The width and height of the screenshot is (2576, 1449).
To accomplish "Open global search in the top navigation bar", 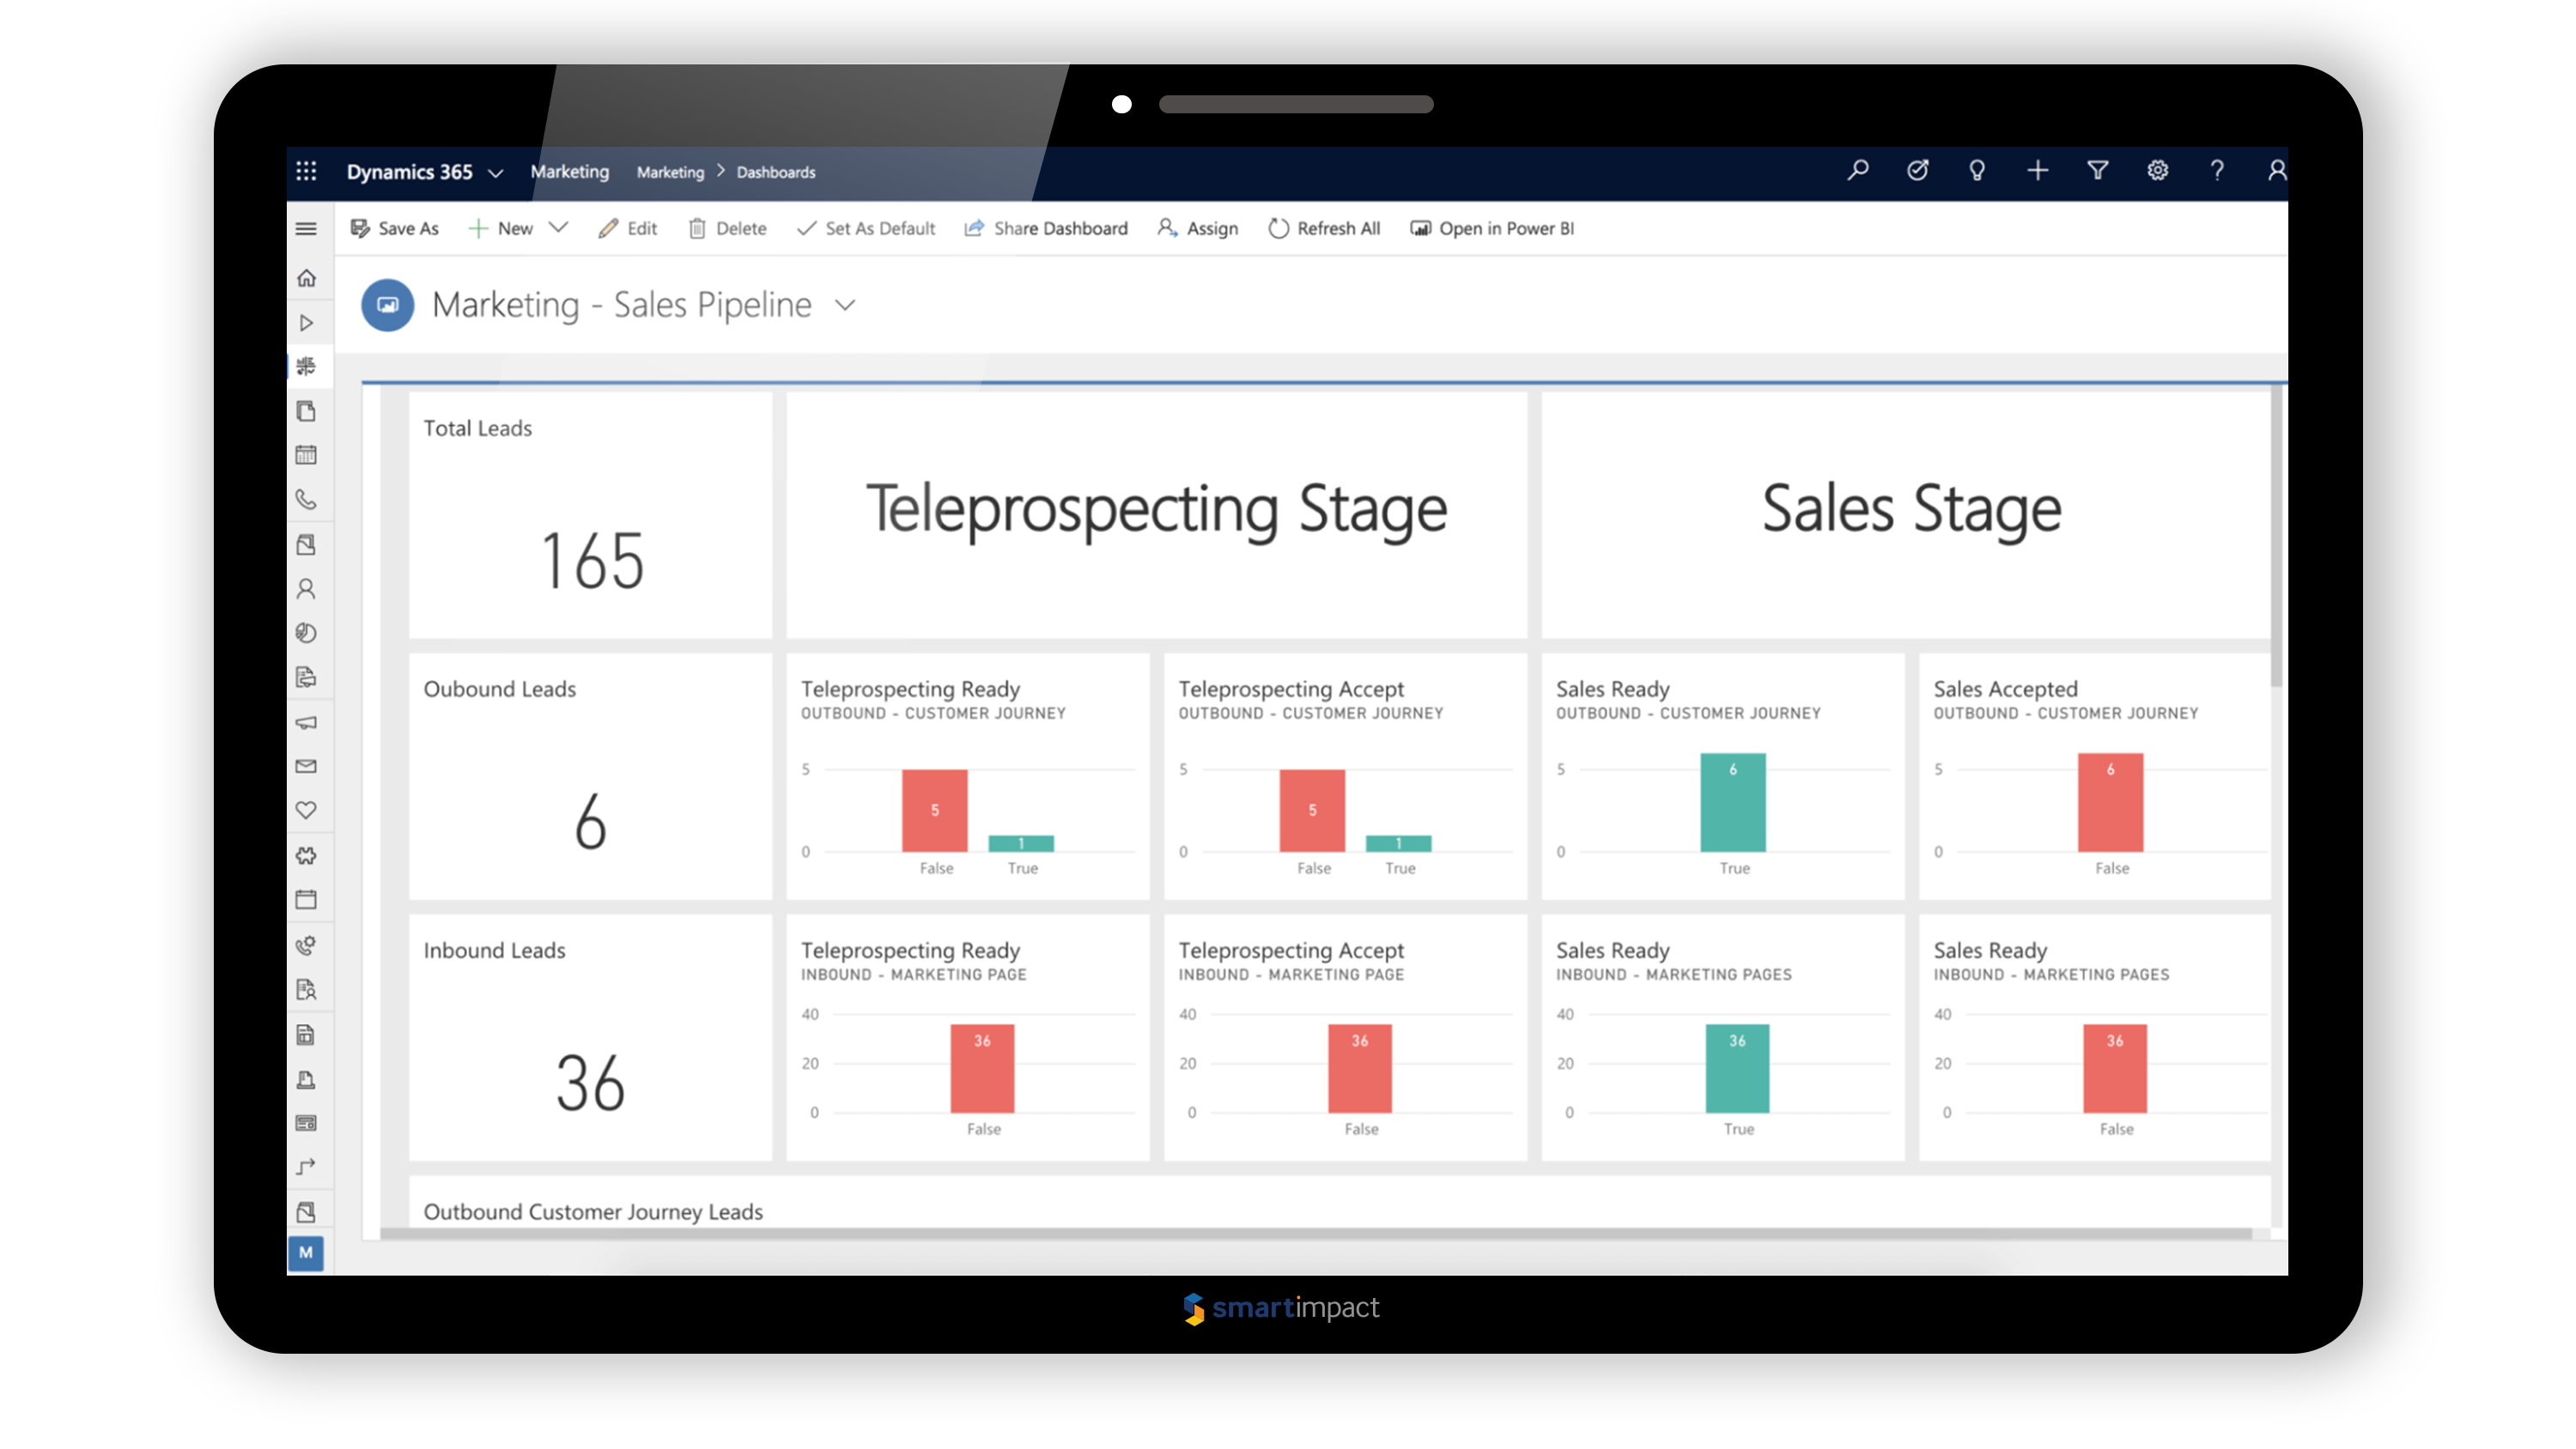I will (x=1858, y=171).
